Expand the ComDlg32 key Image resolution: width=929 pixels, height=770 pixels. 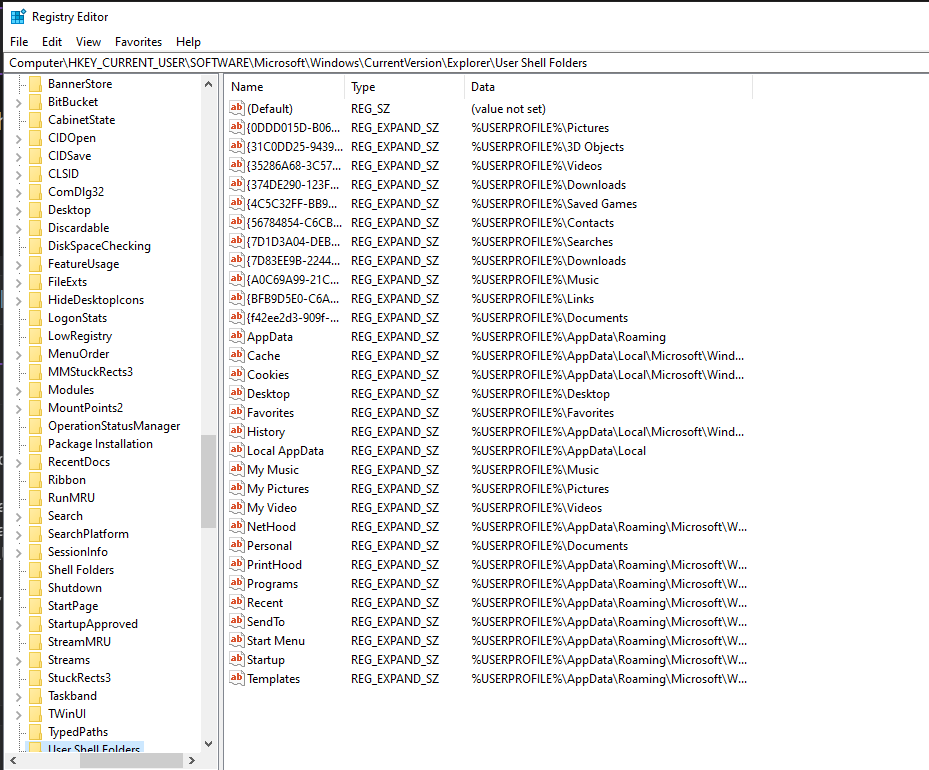pyautogui.click(x=18, y=193)
